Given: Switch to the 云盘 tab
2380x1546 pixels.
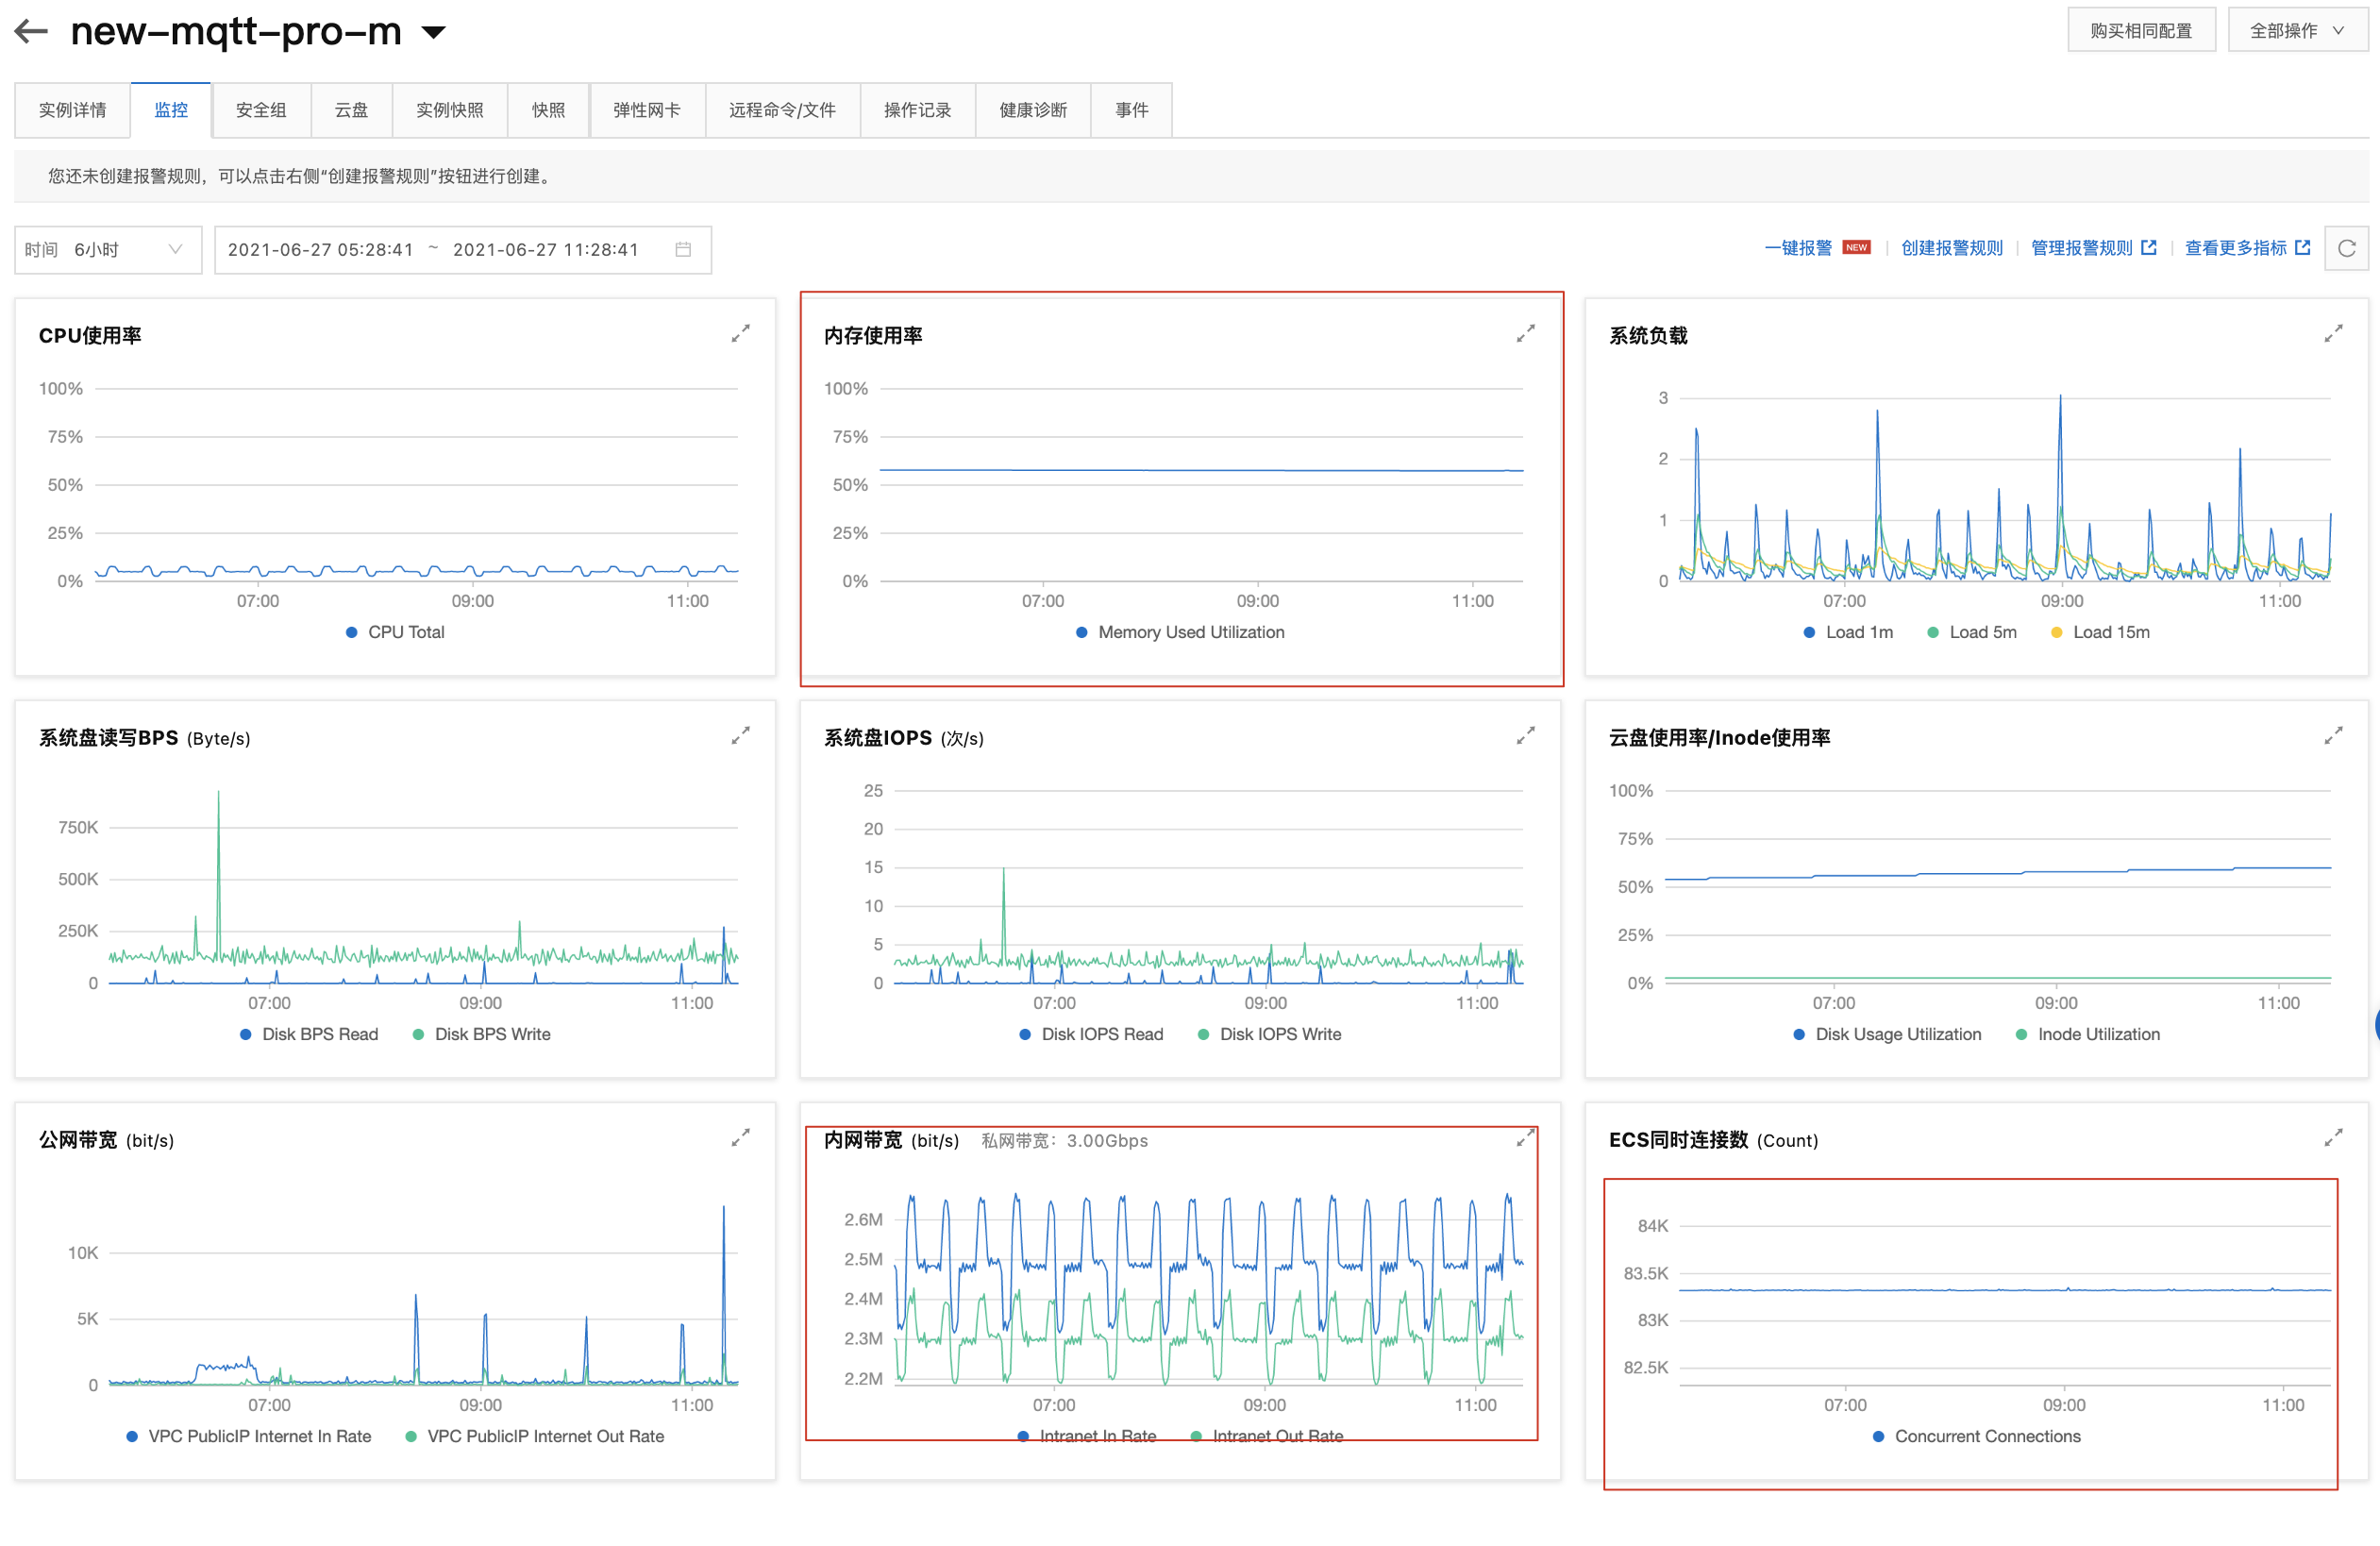Looking at the screenshot, I should click(x=351, y=110).
